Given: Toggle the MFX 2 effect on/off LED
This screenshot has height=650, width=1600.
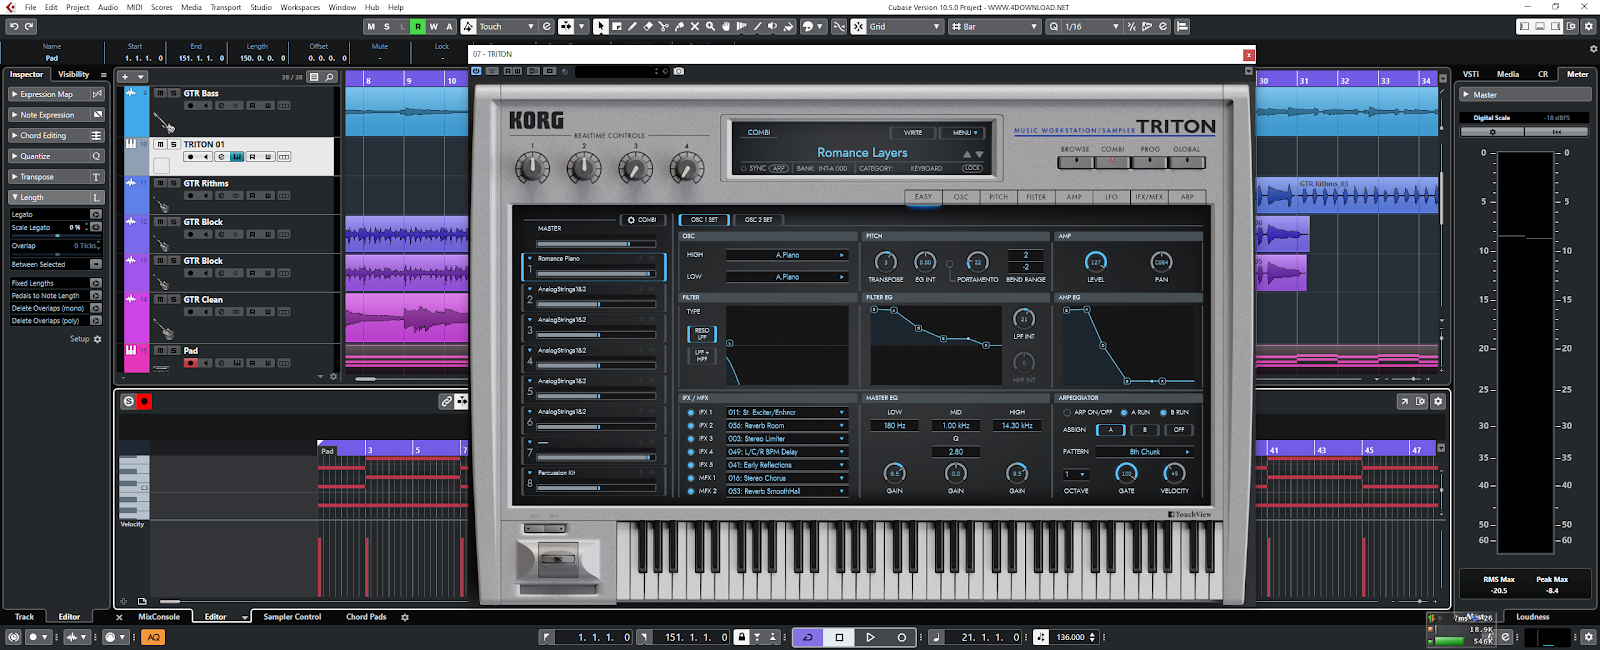Looking at the screenshot, I should 690,491.
